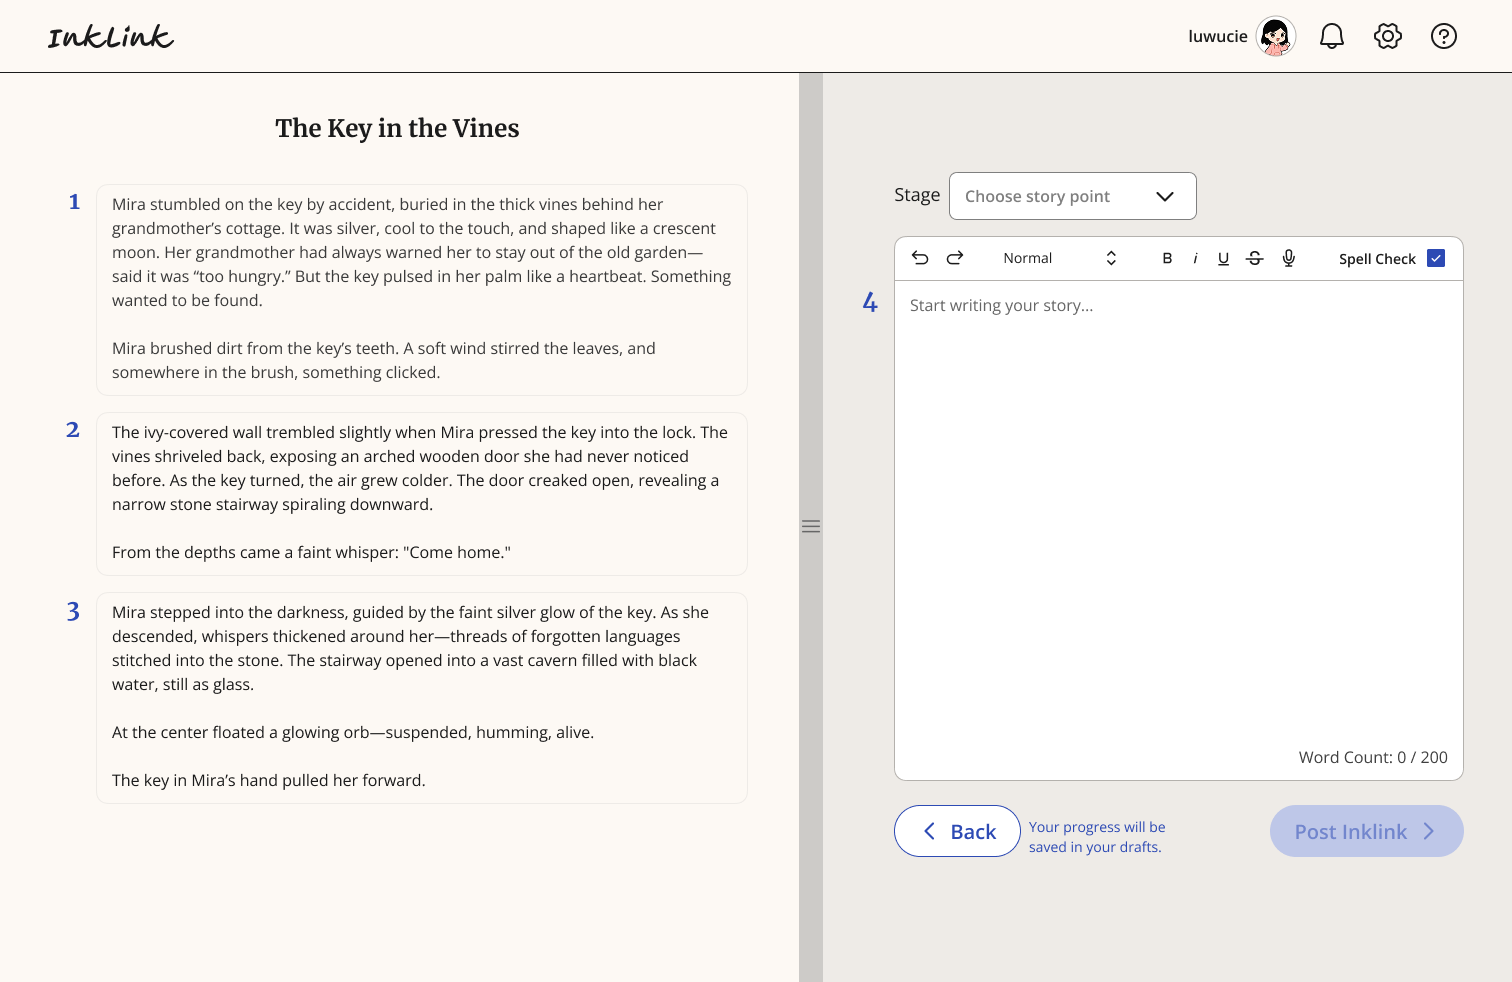Start voice dictation with the microphone icon

[1288, 258]
